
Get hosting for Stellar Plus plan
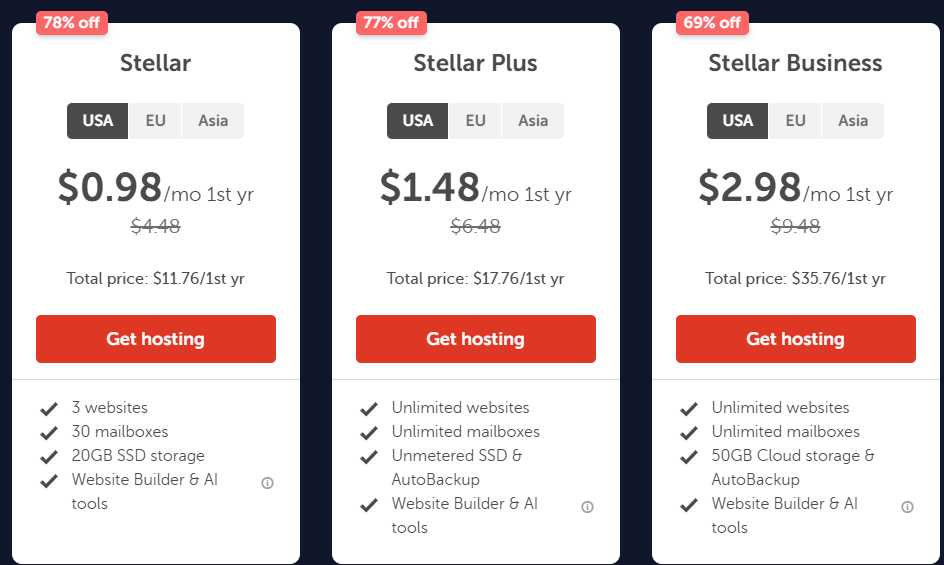[x=476, y=339]
